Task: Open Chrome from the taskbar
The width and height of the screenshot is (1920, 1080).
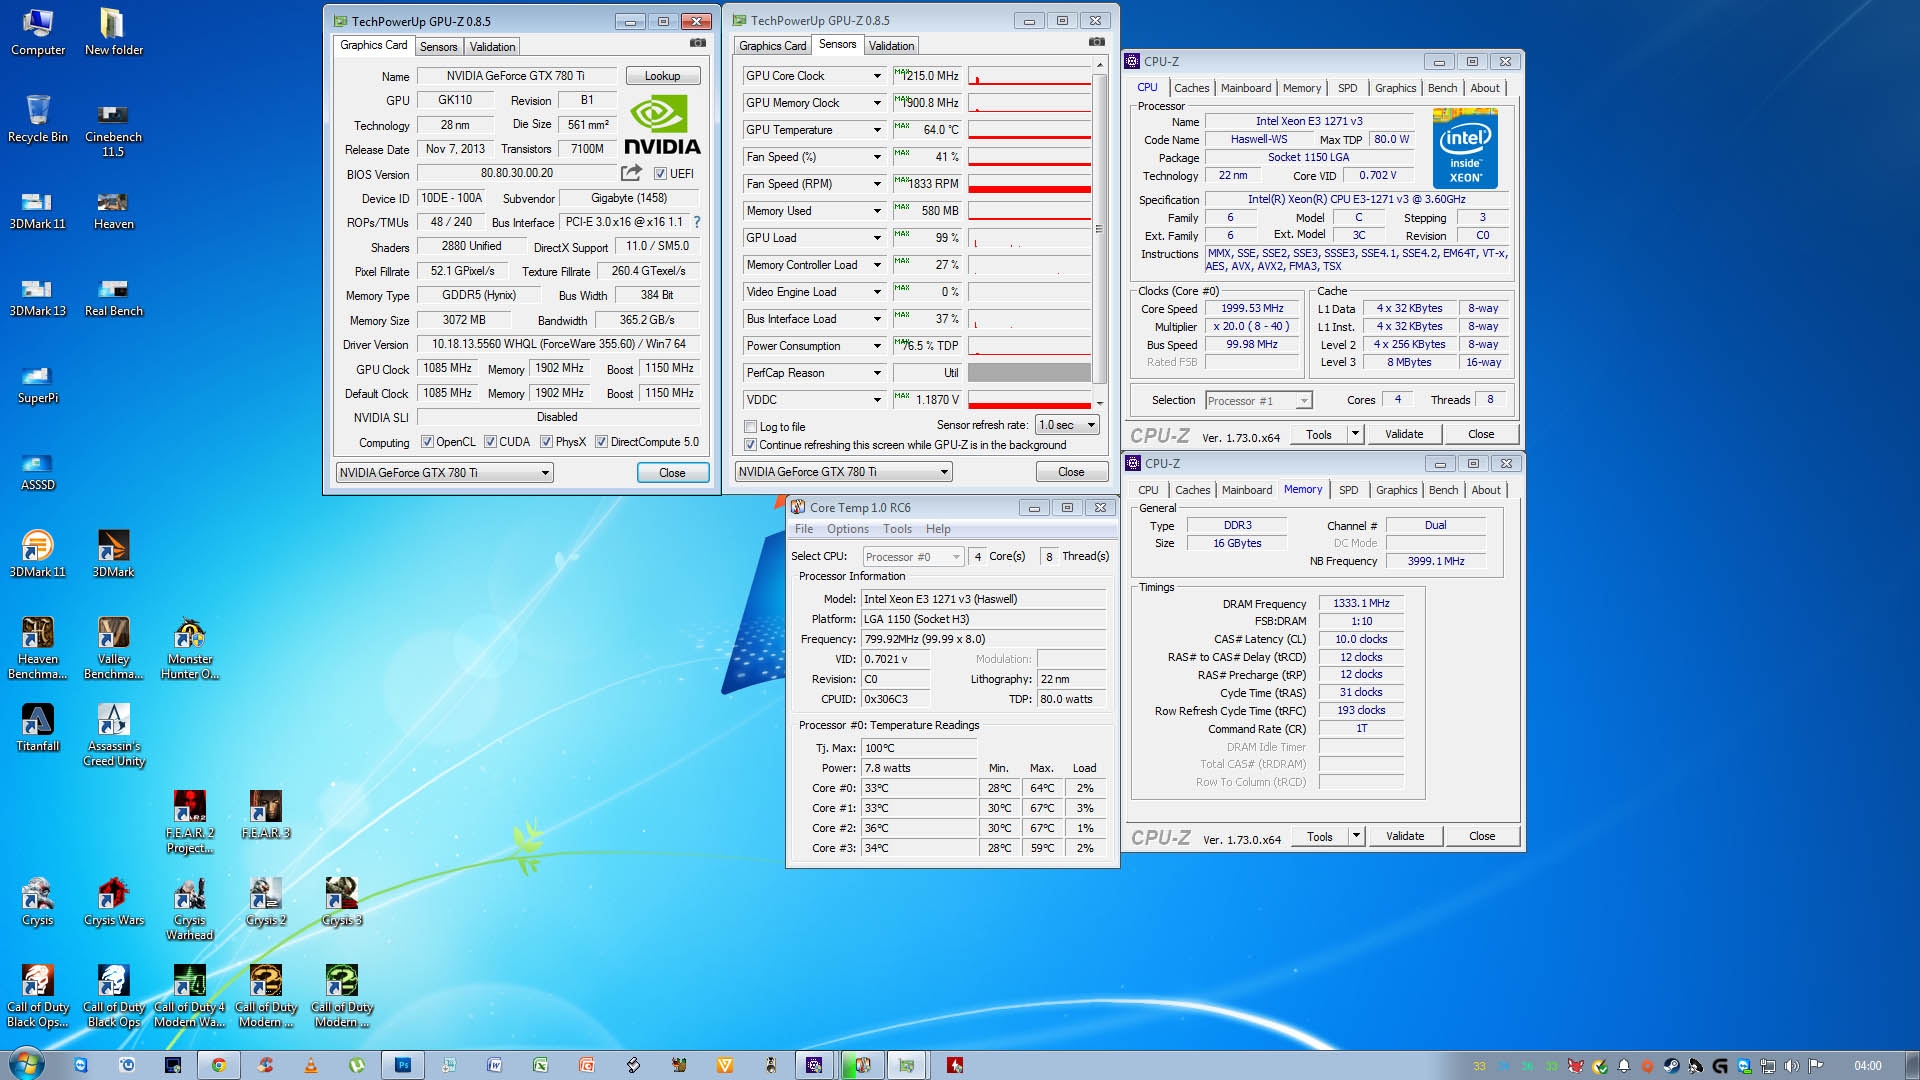Action: tap(218, 1065)
